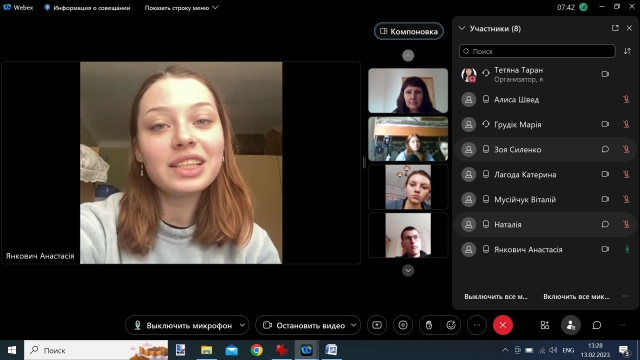Viewport: 640px width, 360px height.
Task: Click the Webex icon in taskbar
Action: (306, 350)
